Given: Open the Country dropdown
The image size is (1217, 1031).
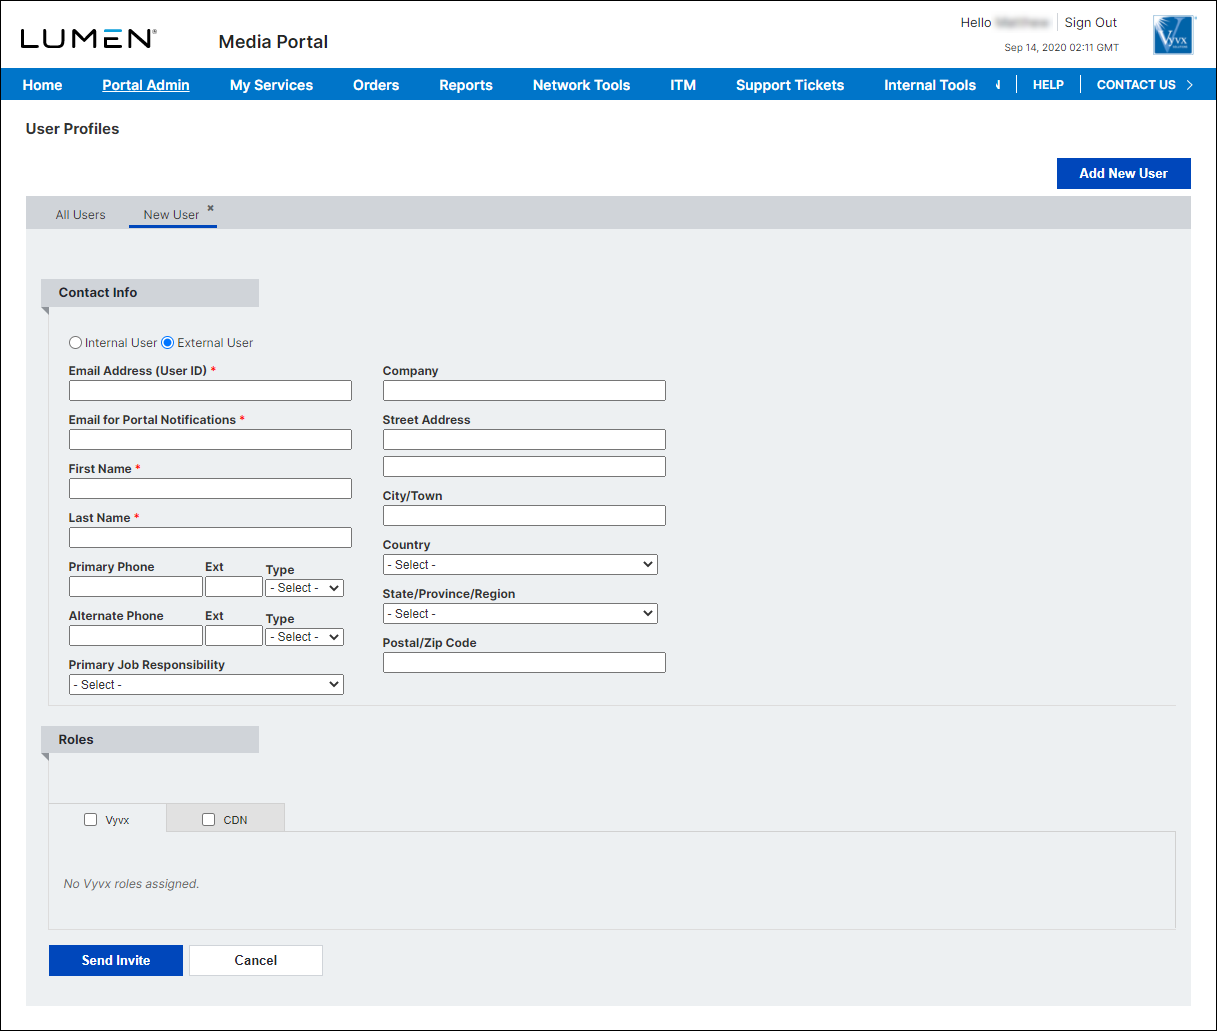Looking at the screenshot, I should 520,565.
